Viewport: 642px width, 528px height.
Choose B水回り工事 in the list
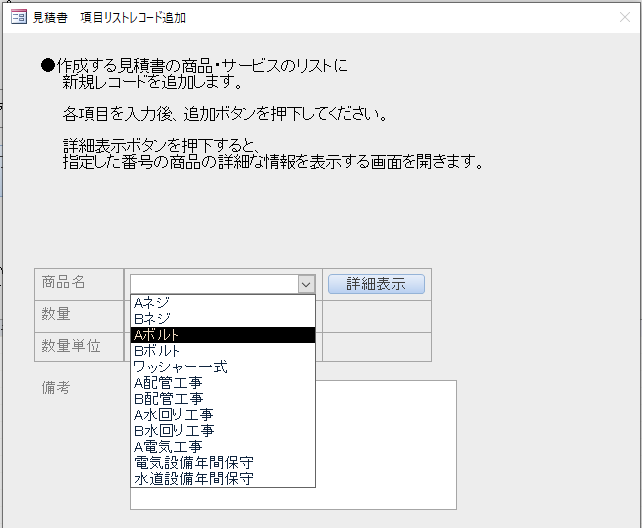point(222,431)
